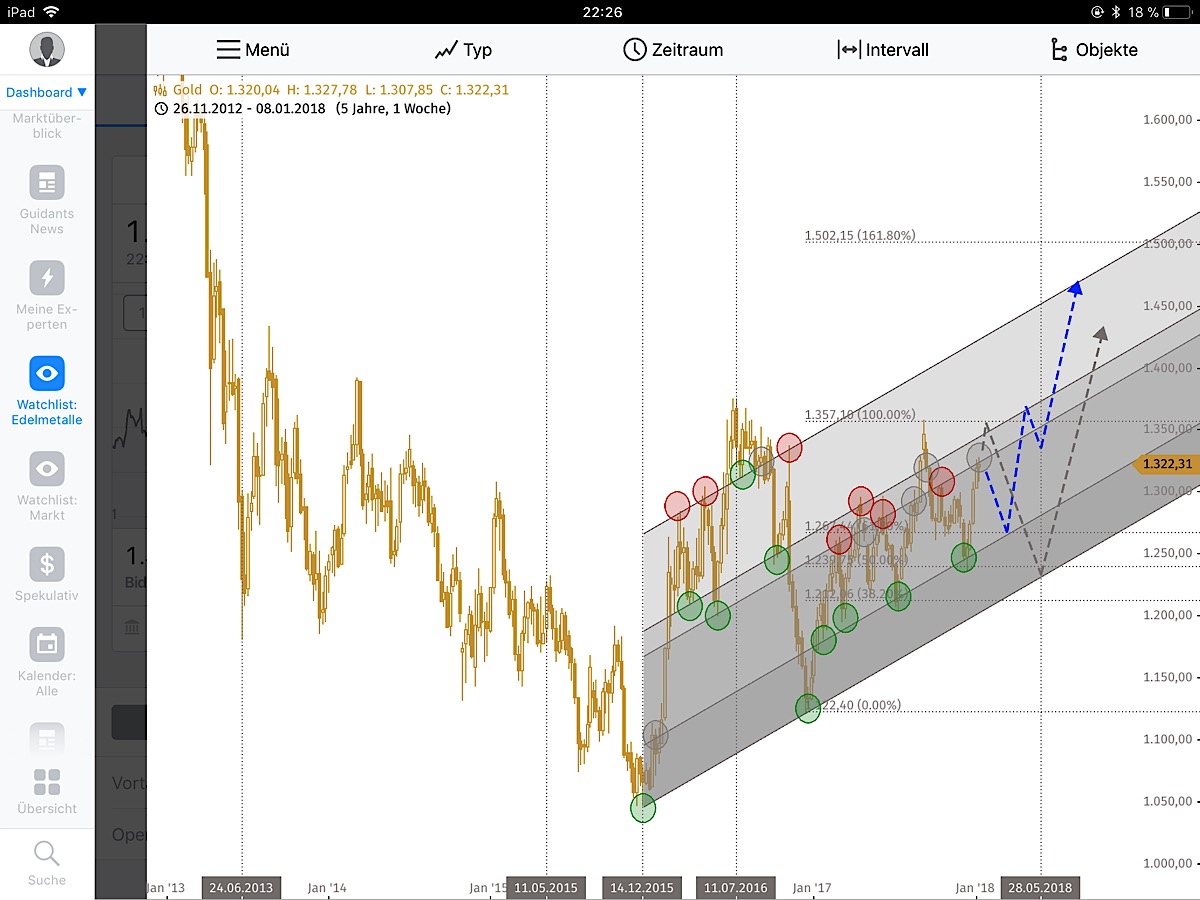Open the Spekulativ watchlist

pyautogui.click(x=45, y=563)
